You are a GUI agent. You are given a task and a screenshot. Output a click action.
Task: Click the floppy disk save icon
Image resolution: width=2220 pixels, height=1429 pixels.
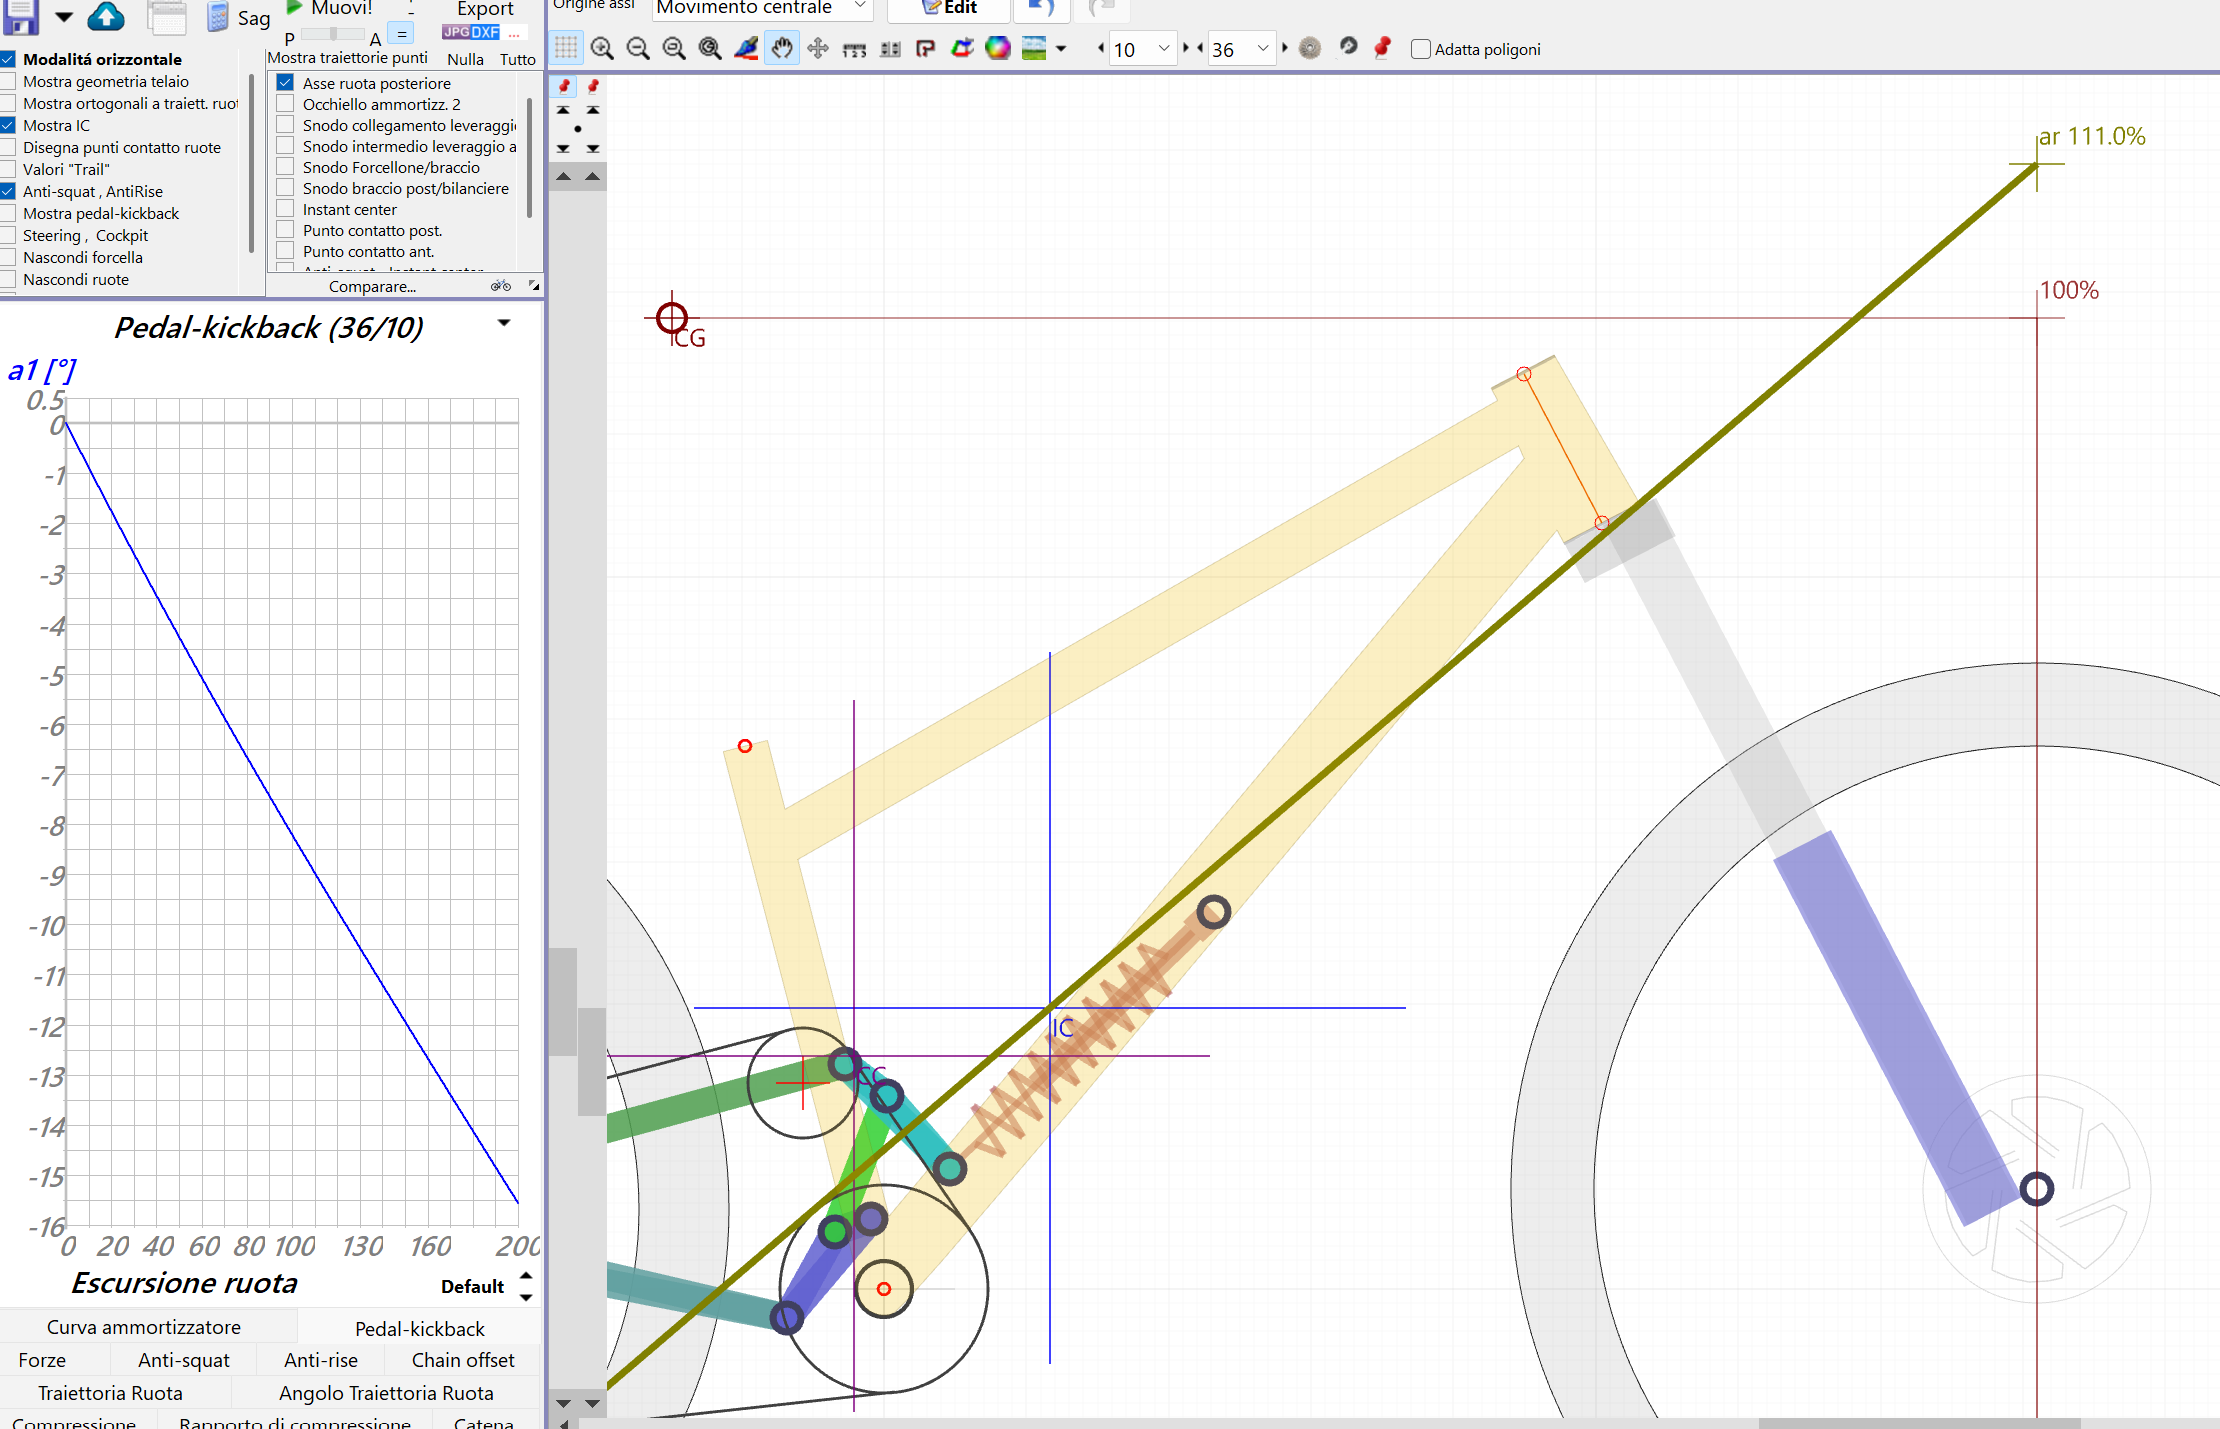[22, 15]
